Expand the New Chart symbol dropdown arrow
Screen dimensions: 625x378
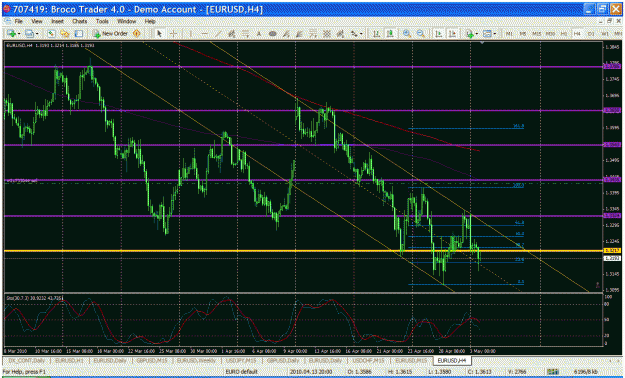tap(19, 34)
